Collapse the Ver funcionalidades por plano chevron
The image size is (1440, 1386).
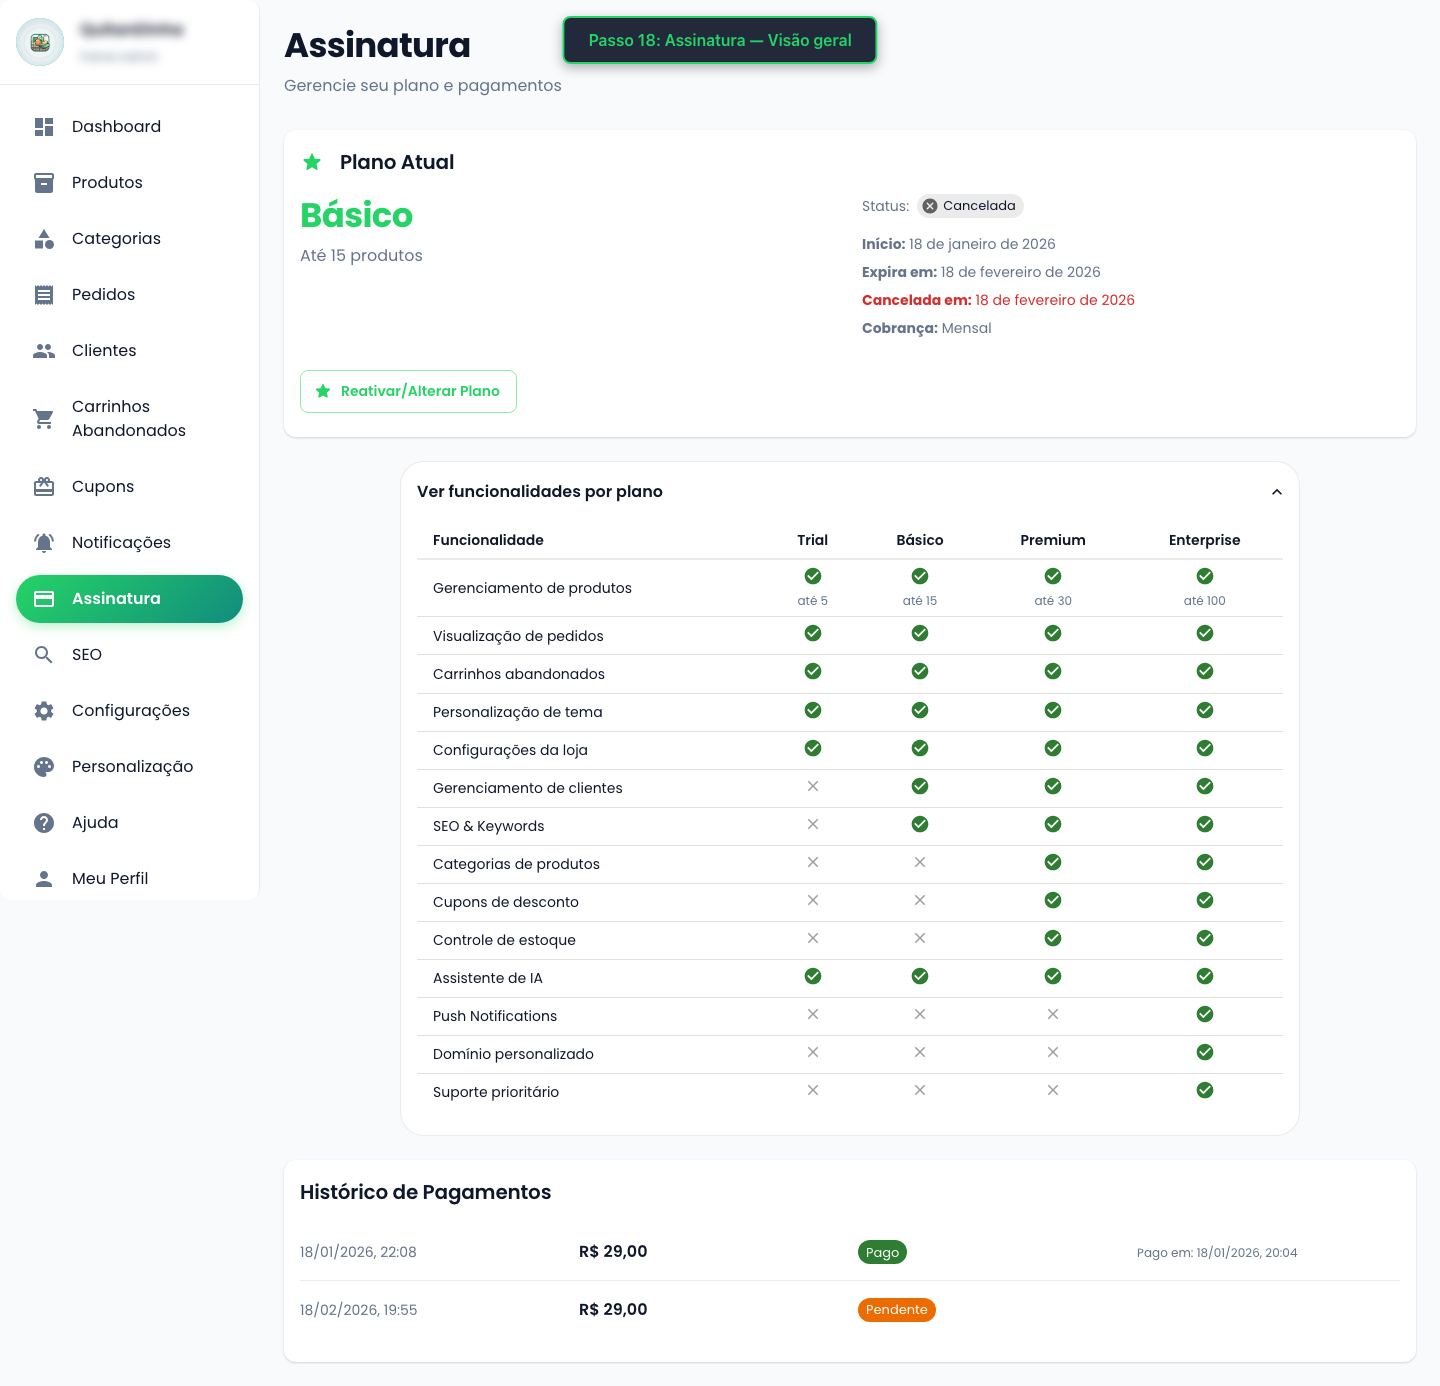tap(1276, 492)
